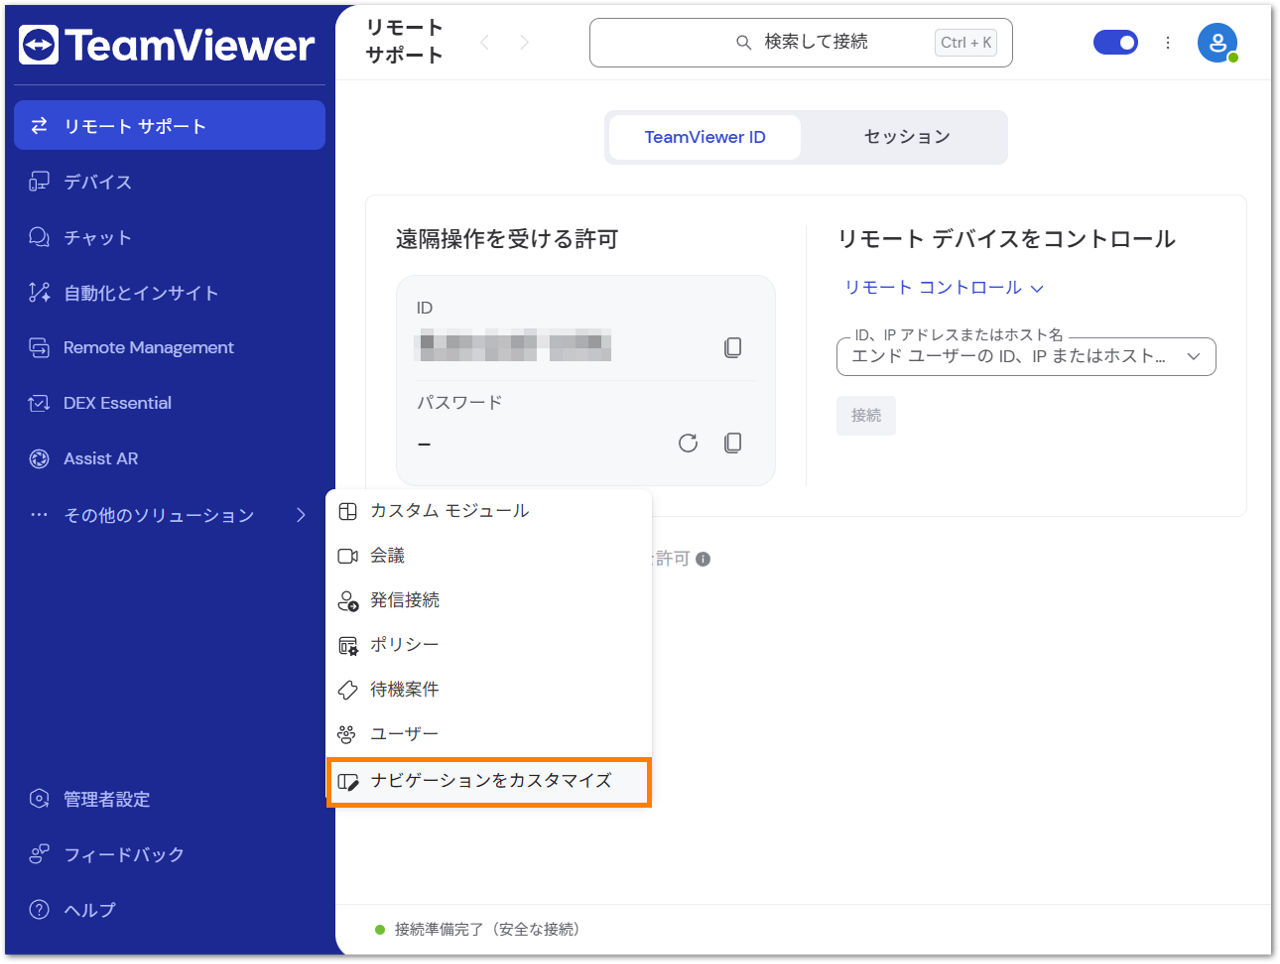Image resolution: width=1280 pixels, height=964 pixels.
Task: Refresh the password with the reload icon
Action: coord(688,443)
